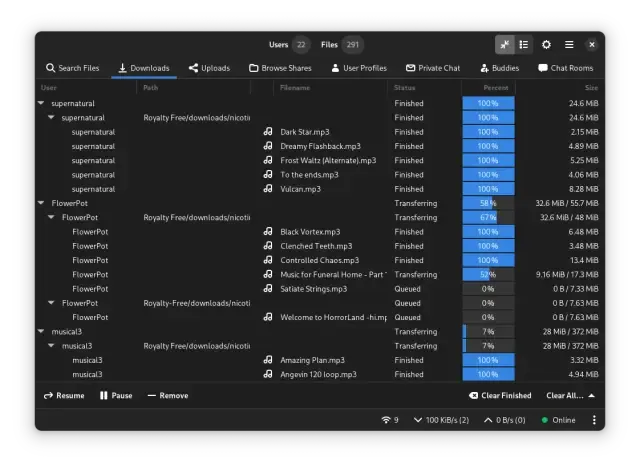This screenshot has width=640, height=469.
Task: Click the 52% progress bar for Music for Funeral Home
Action: pyautogui.click(x=488, y=274)
